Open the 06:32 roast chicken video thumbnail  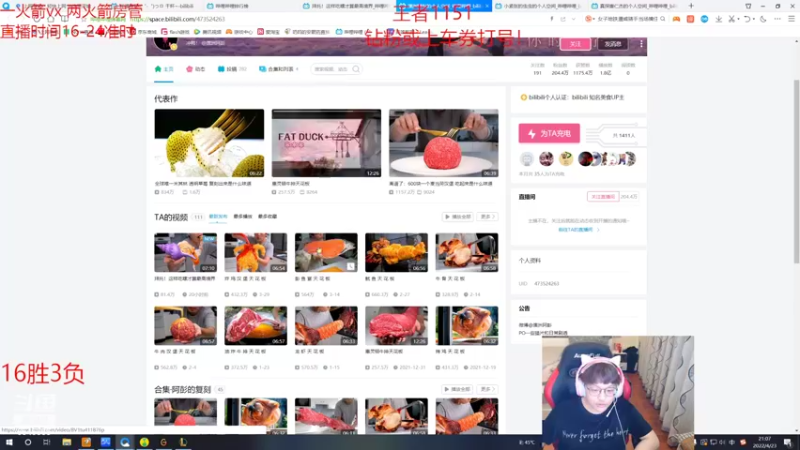click(x=467, y=326)
